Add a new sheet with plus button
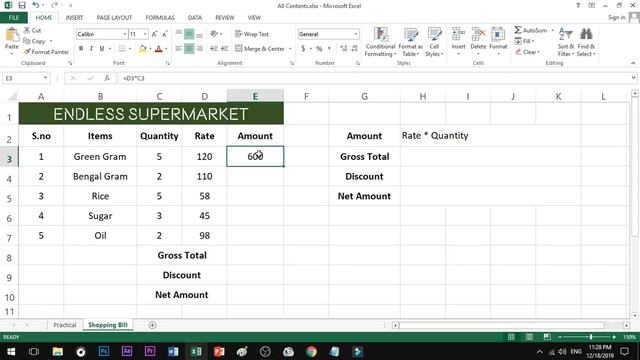This screenshot has height=360, width=640. (152, 325)
